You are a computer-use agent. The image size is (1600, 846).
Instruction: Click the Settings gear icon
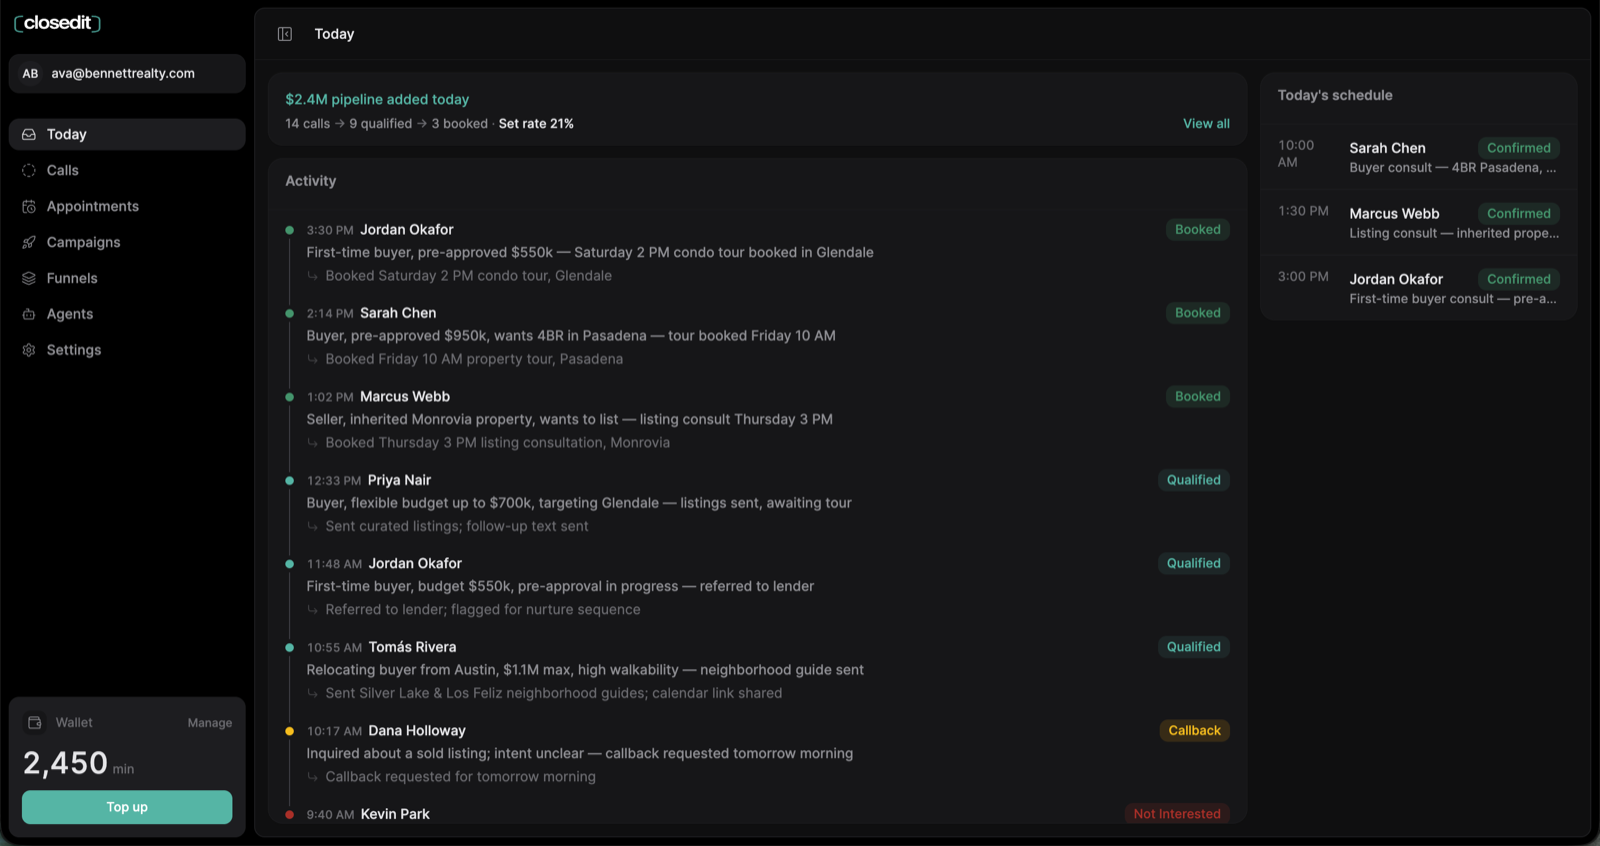click(x=29, y=350)
